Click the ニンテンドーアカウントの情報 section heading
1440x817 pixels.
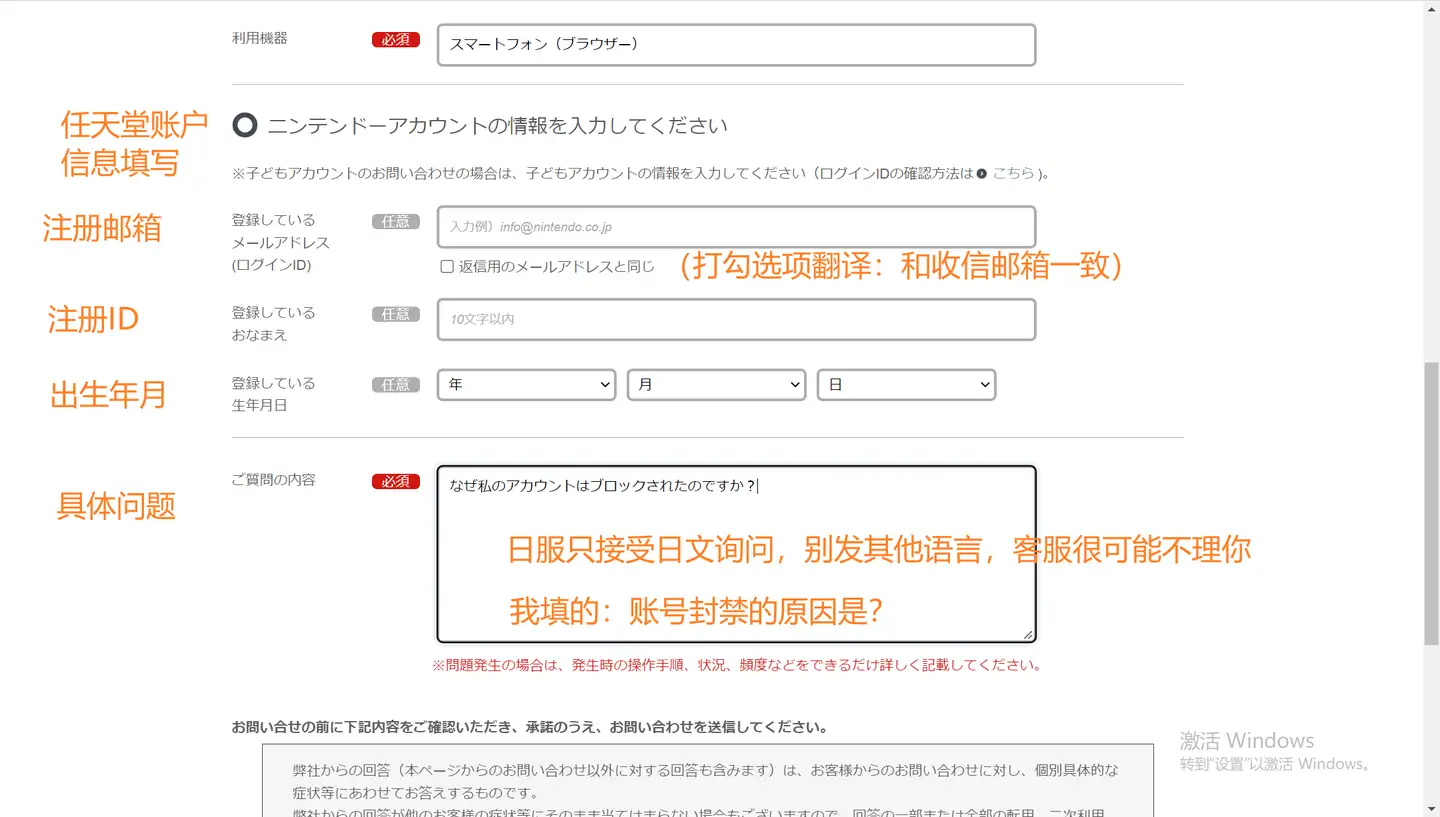click(497, 126)
